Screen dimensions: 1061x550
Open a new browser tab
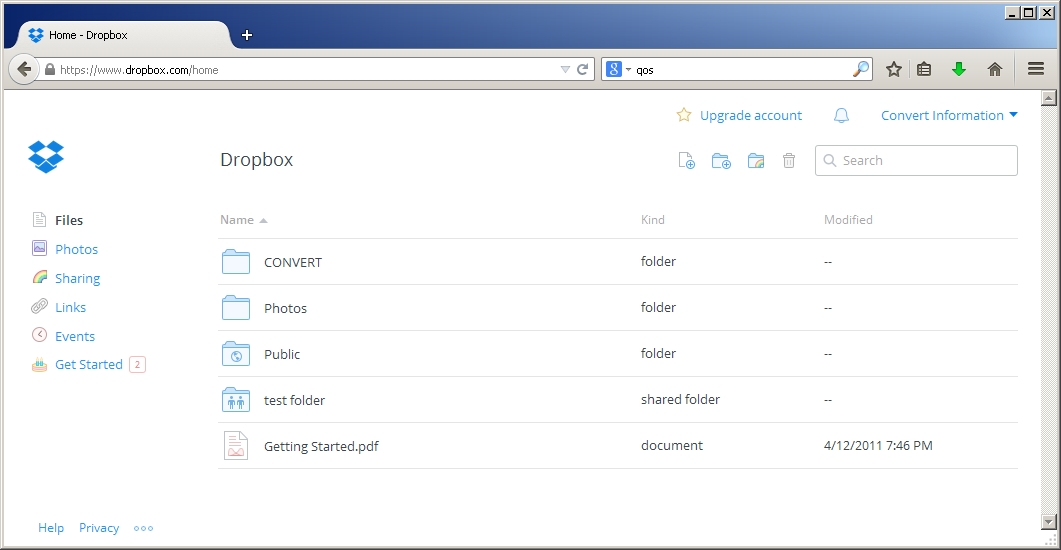tap(247, 35)
